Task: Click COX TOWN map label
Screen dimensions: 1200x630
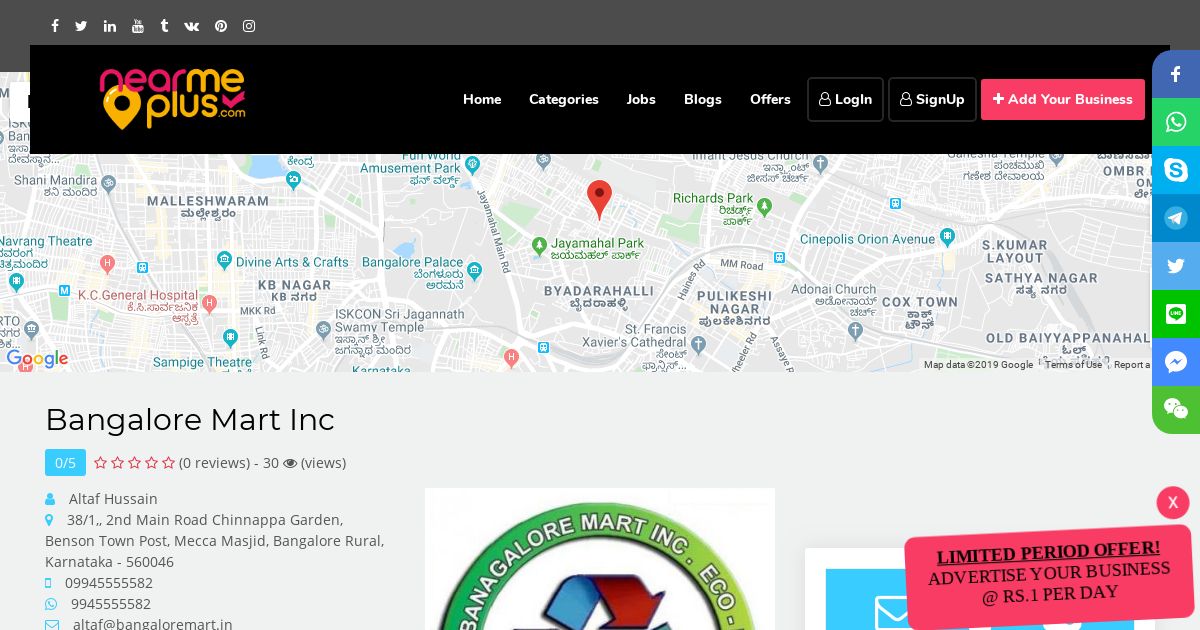Action: point(920,302)
